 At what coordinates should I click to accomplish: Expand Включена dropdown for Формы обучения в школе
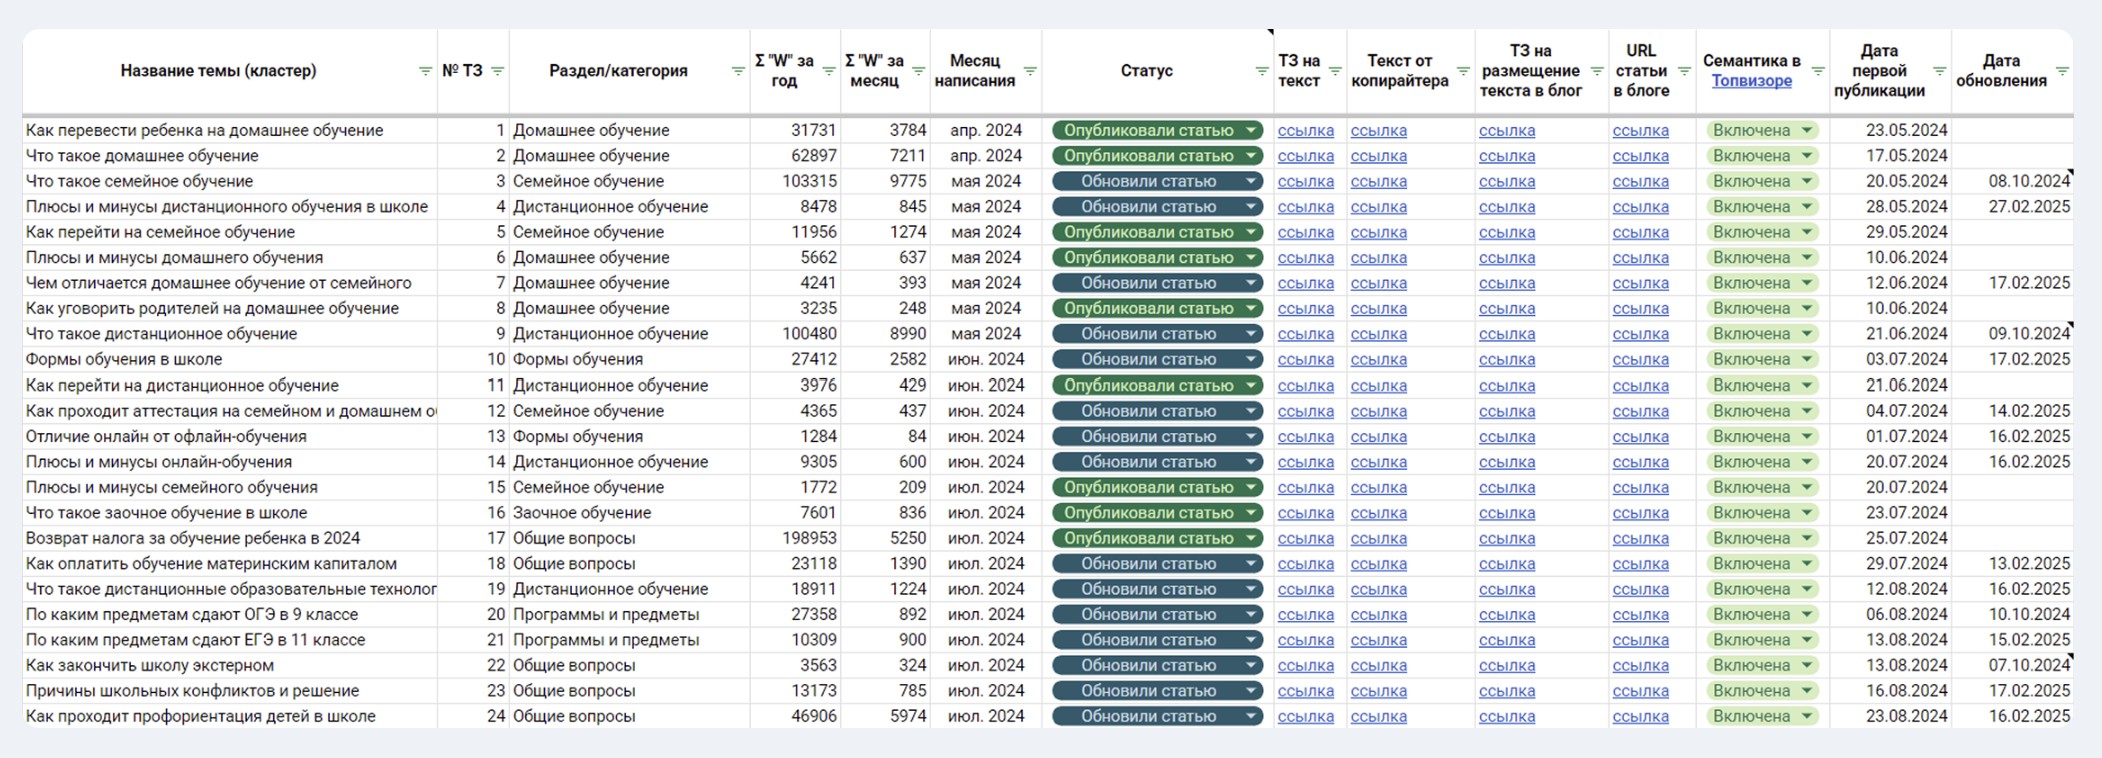coord(1807,360)
